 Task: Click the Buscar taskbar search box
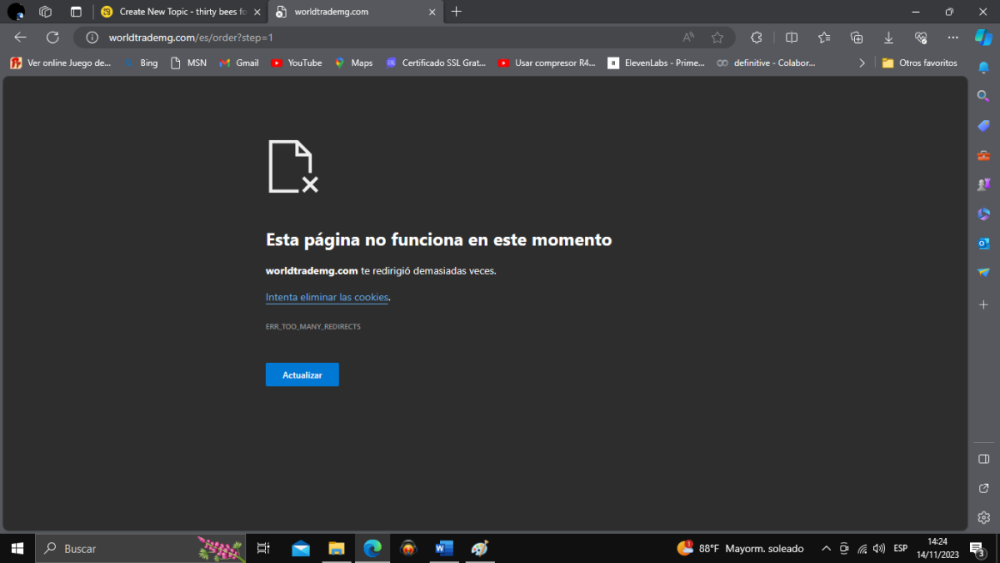tap(140, 548)
